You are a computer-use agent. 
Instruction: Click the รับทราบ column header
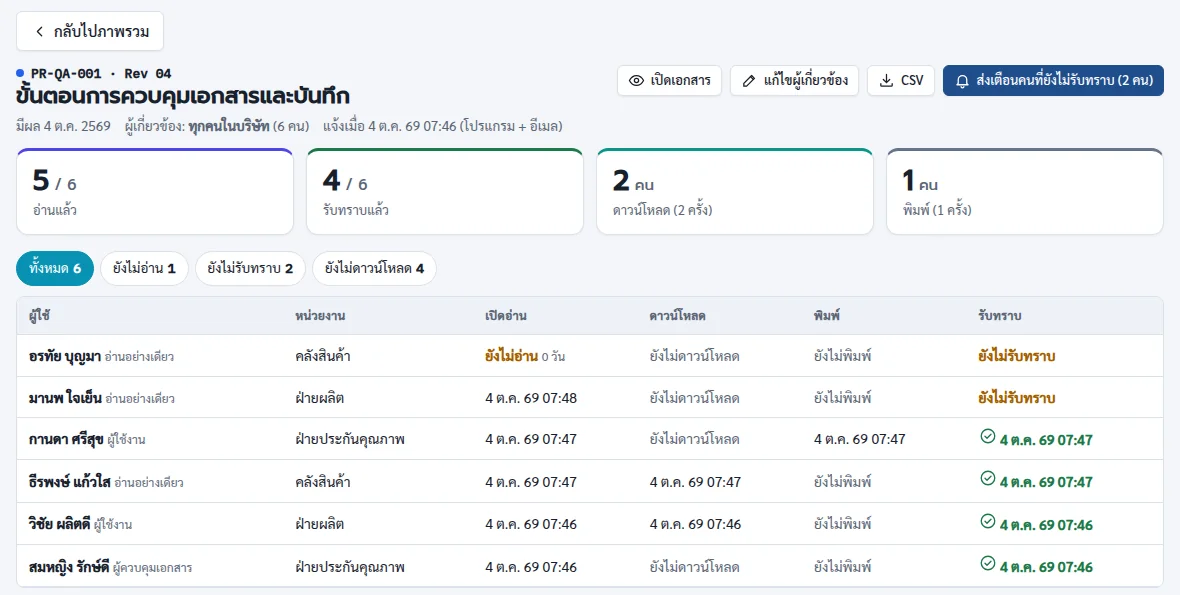coord(999,316)
